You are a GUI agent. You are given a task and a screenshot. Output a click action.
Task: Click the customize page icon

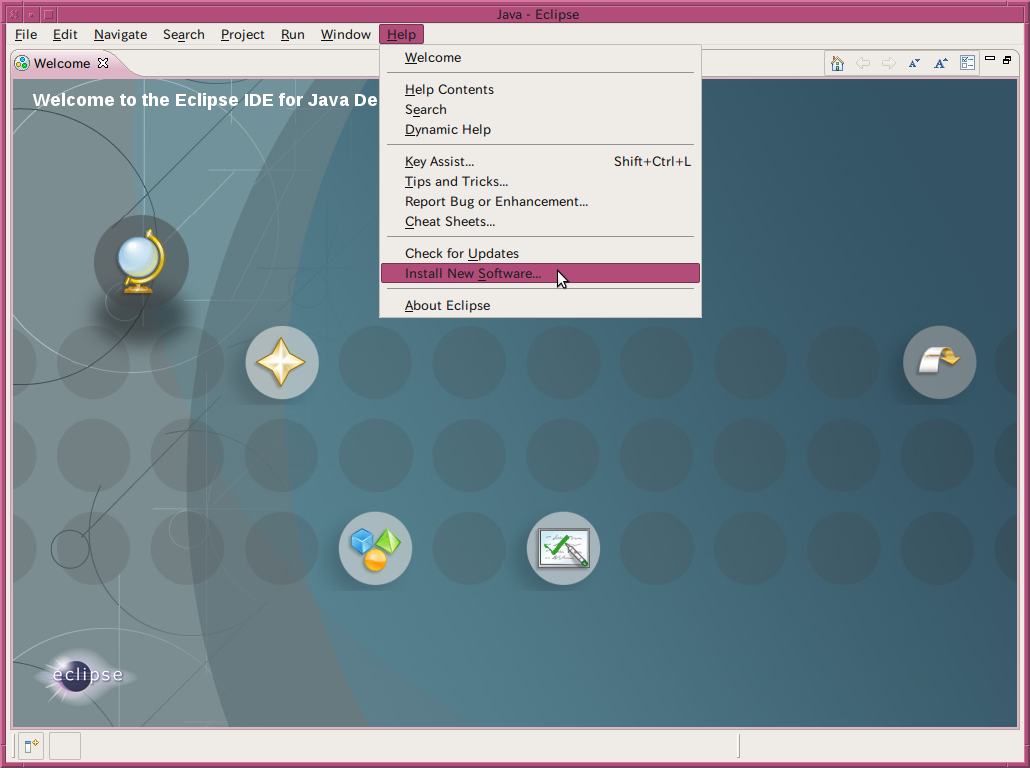click(x=967, y=63)
